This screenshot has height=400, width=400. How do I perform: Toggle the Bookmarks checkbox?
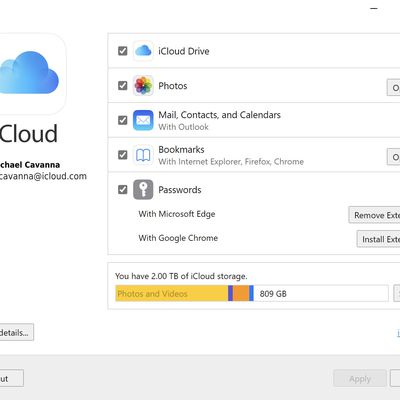123,155
